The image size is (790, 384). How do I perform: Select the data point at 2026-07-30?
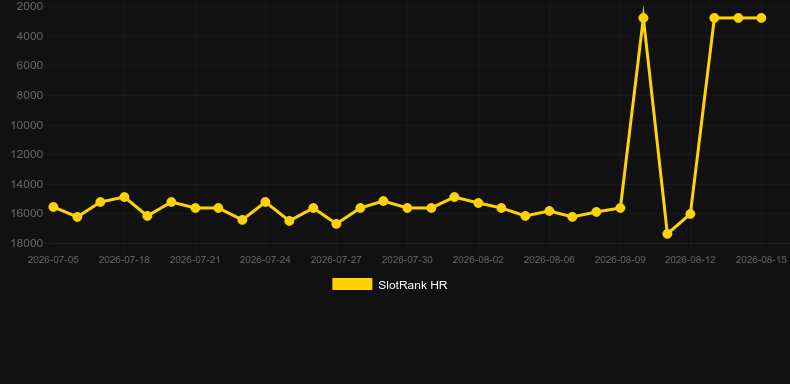pos(407,208)
